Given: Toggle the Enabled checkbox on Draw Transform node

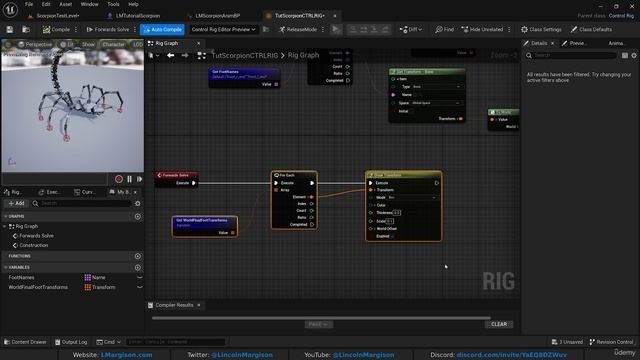Looking at the screenshot, I should pyautogui.click(x=393, y=236).
